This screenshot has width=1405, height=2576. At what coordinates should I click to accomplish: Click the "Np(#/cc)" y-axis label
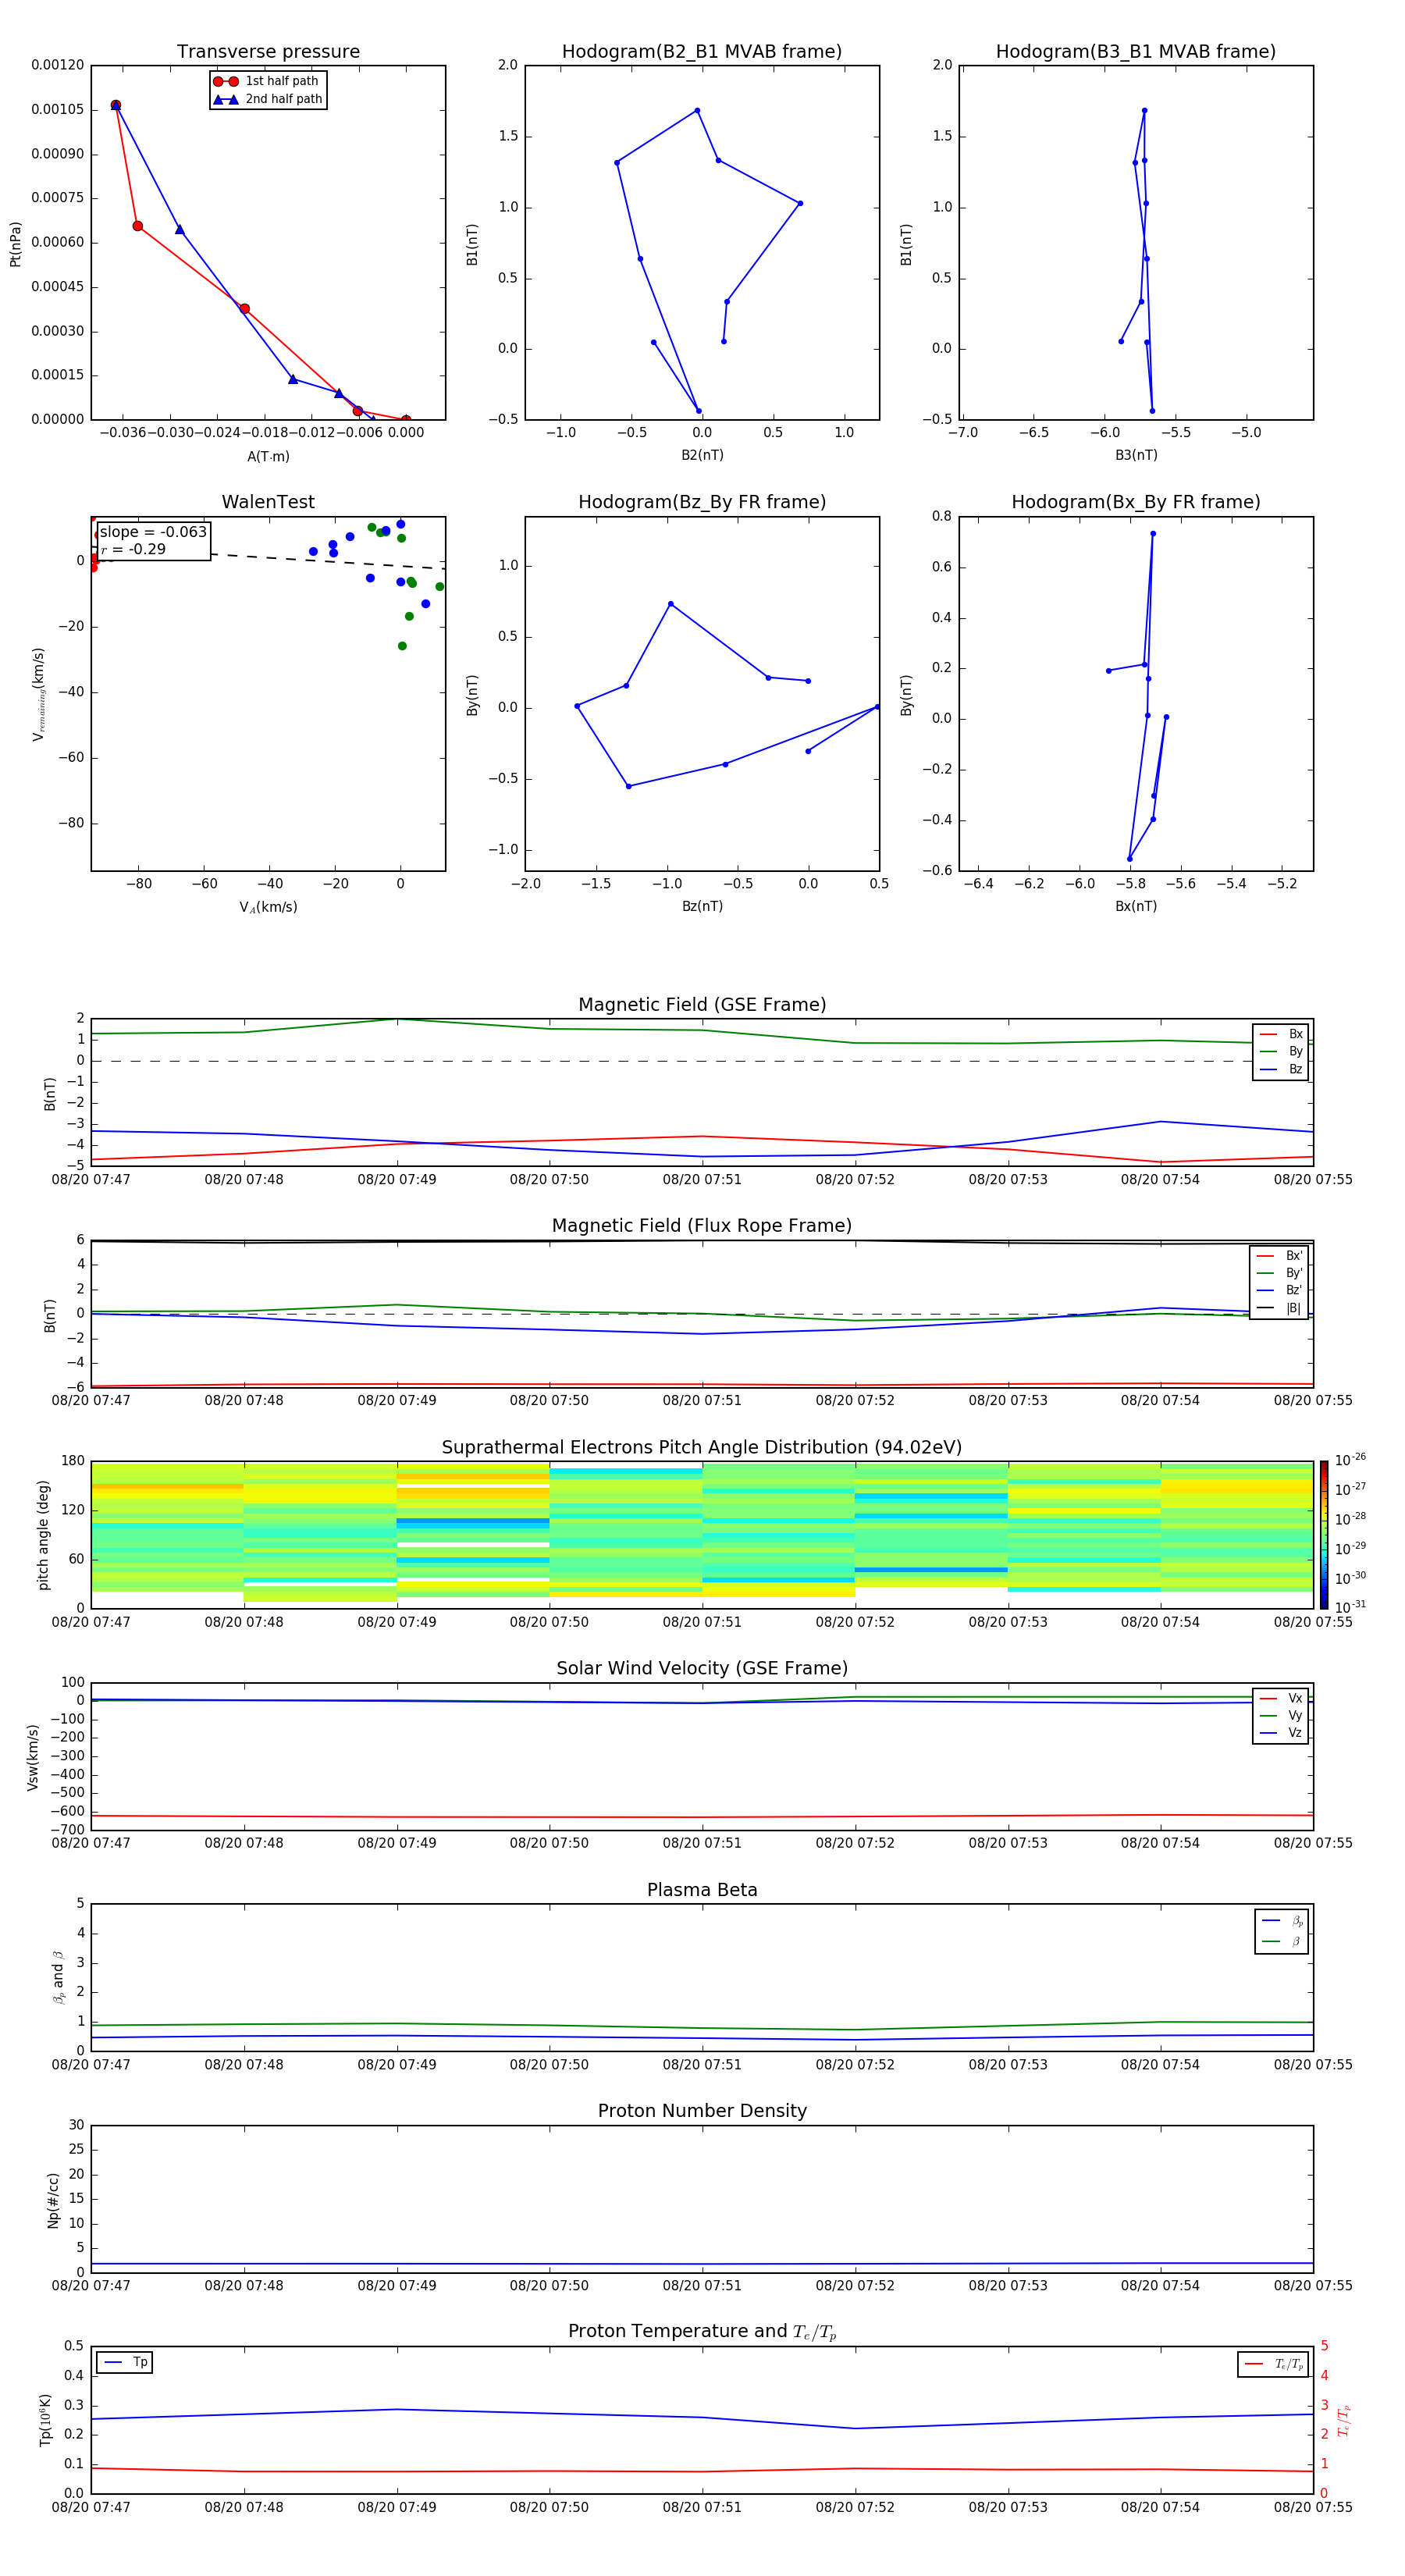point(53,2200)
